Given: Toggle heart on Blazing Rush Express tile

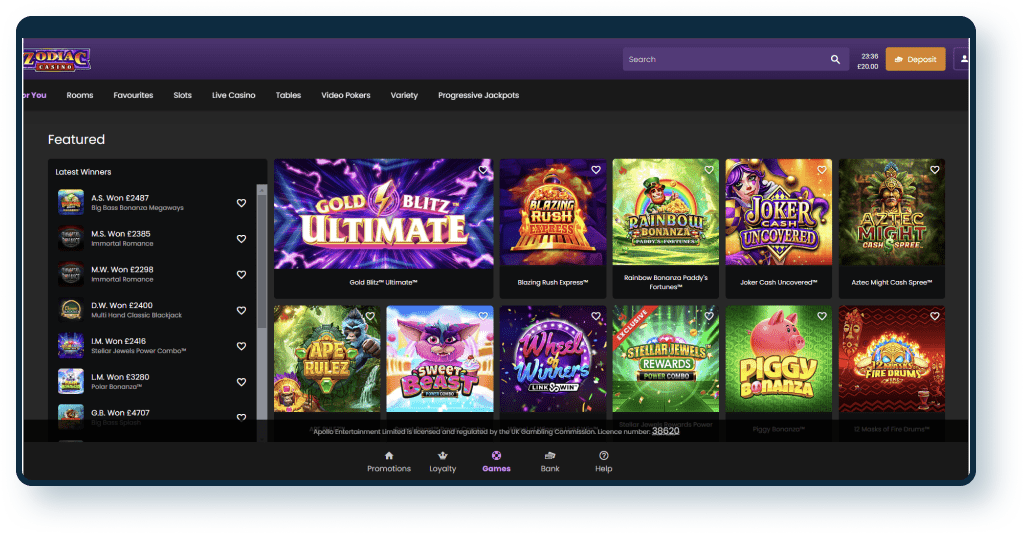Looking at the screenshot, I should pyautogui.click(x=596, y=170).
